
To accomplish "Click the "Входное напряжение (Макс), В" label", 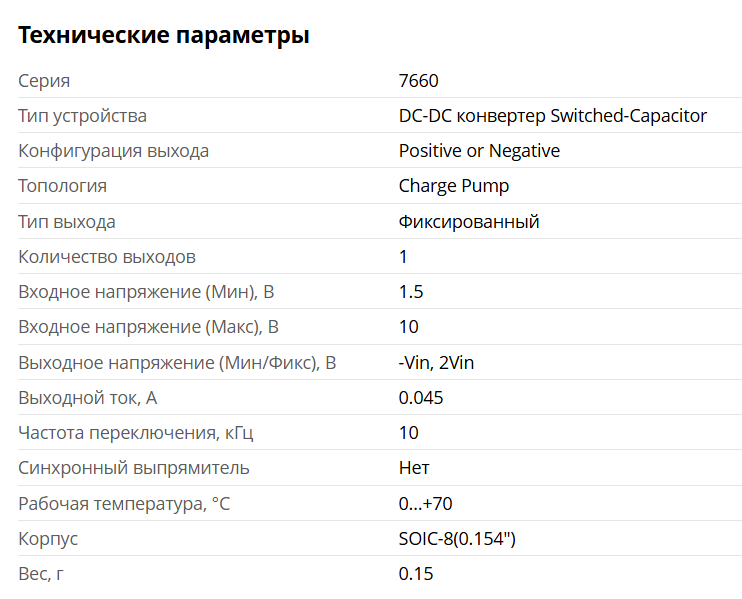I will tap(148, 327).
